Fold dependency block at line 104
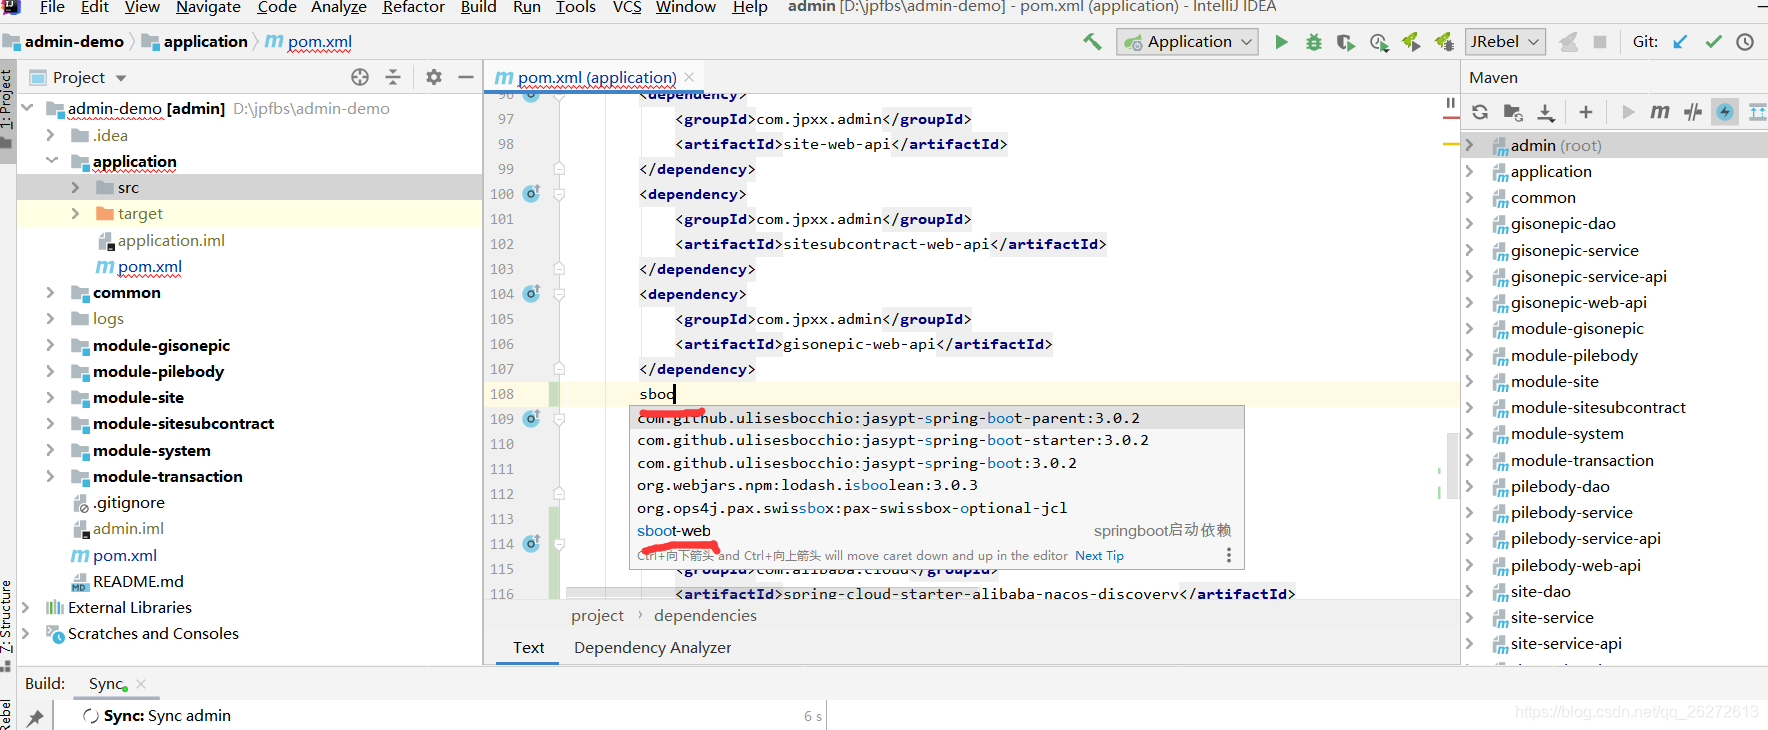The width and height of the screenshot is (1768, 730). (559, 294)
